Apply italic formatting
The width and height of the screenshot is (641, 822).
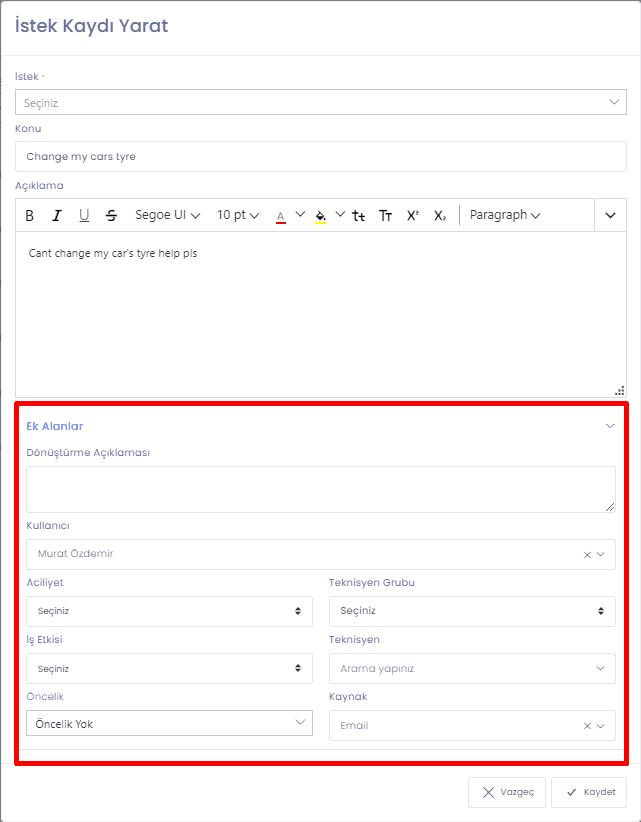tap(57, 215)
